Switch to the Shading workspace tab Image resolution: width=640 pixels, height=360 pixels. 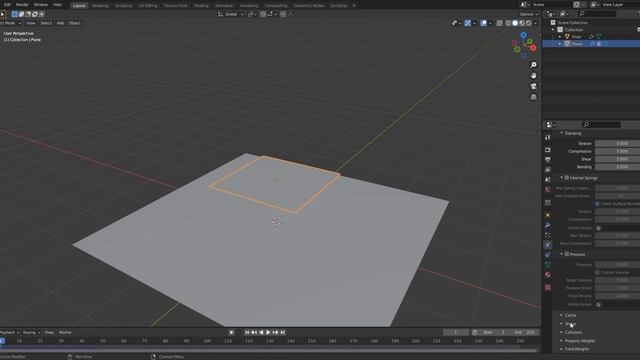201,6
